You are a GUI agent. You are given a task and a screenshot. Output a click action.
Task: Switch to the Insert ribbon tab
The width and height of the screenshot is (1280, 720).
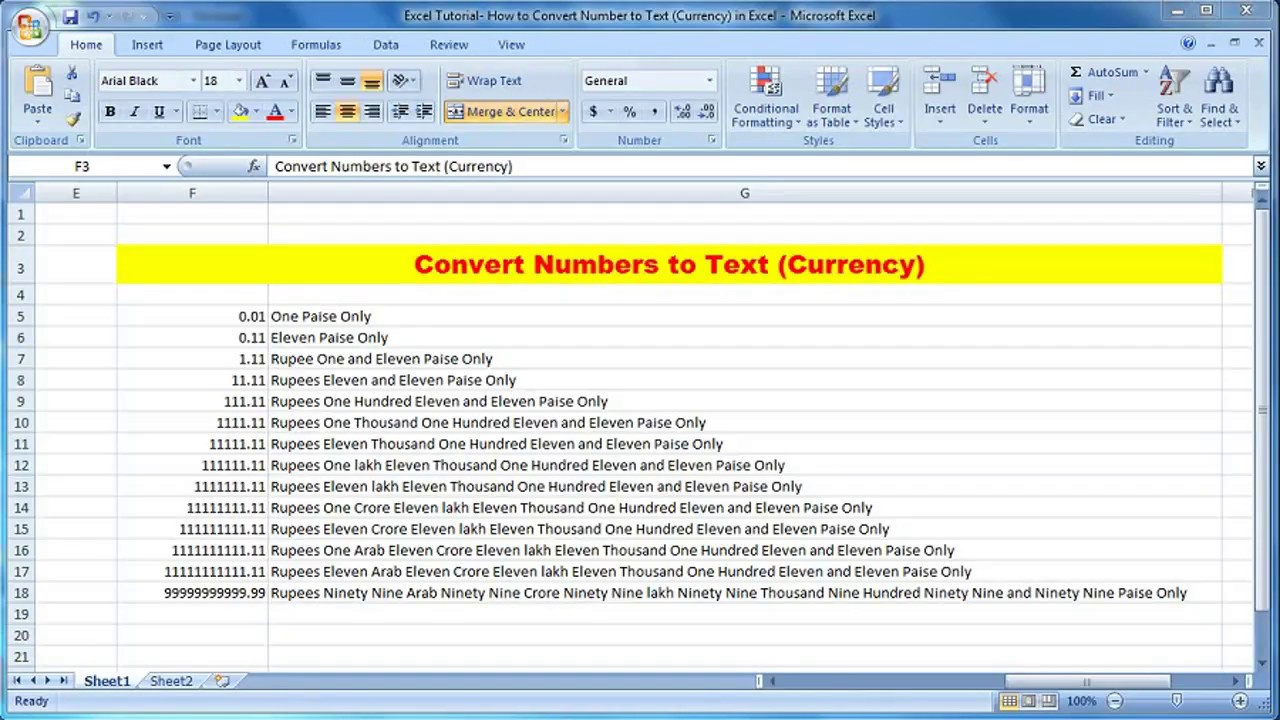pos(147,45)
